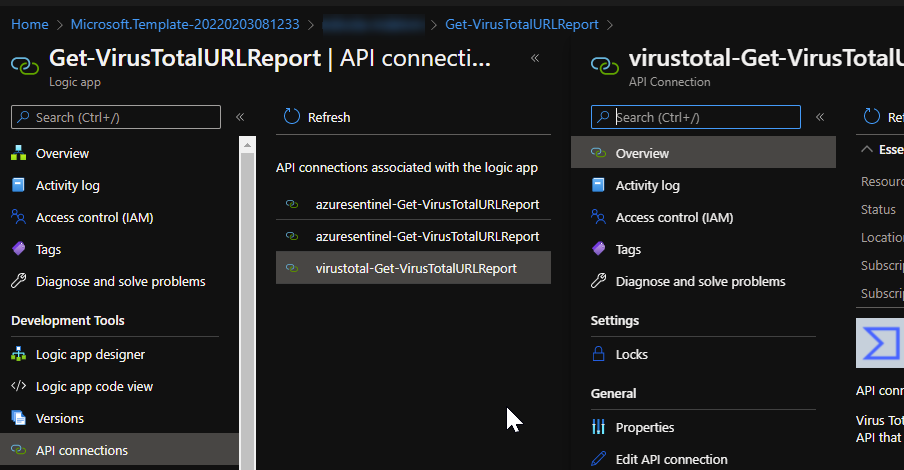Viewport: 904px width, 470px height.
Task: Click the code view brackets icon
Action: click(x=18, y=386)
